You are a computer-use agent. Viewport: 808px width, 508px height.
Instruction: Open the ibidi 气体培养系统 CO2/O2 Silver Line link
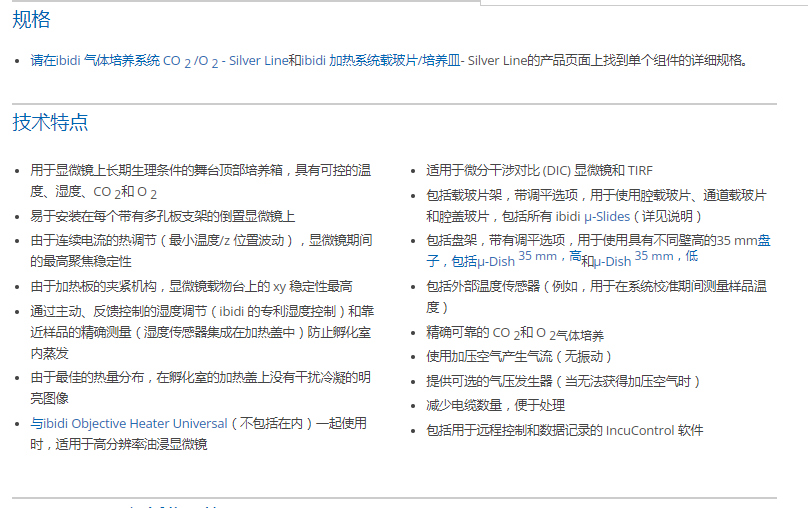(159, 61)
